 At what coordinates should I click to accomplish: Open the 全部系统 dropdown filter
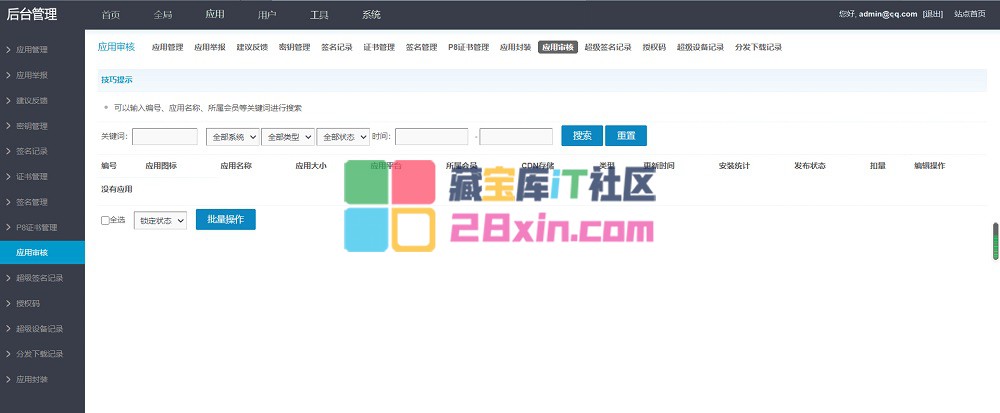pyautogui.click(x=233, y=136)
